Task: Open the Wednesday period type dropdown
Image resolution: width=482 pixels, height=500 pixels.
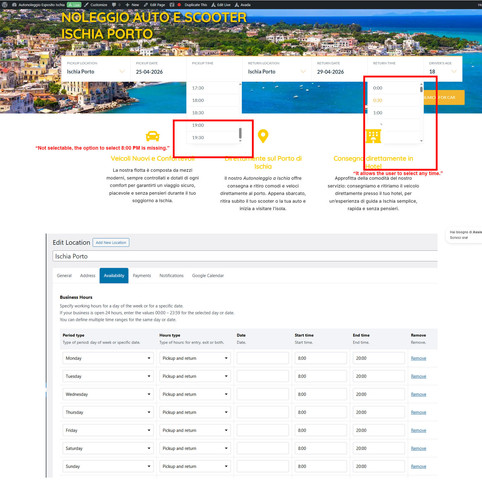Action: pos(108,394)
